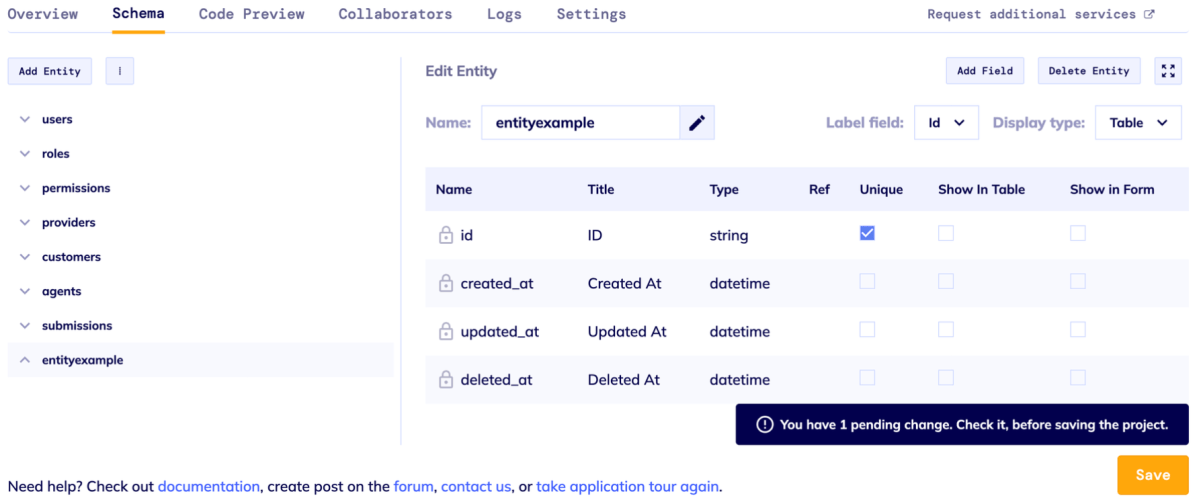This screenshot has height=500, width=1199.
Task: Open the Display type Table dropdown
Action: point(1138,123)
